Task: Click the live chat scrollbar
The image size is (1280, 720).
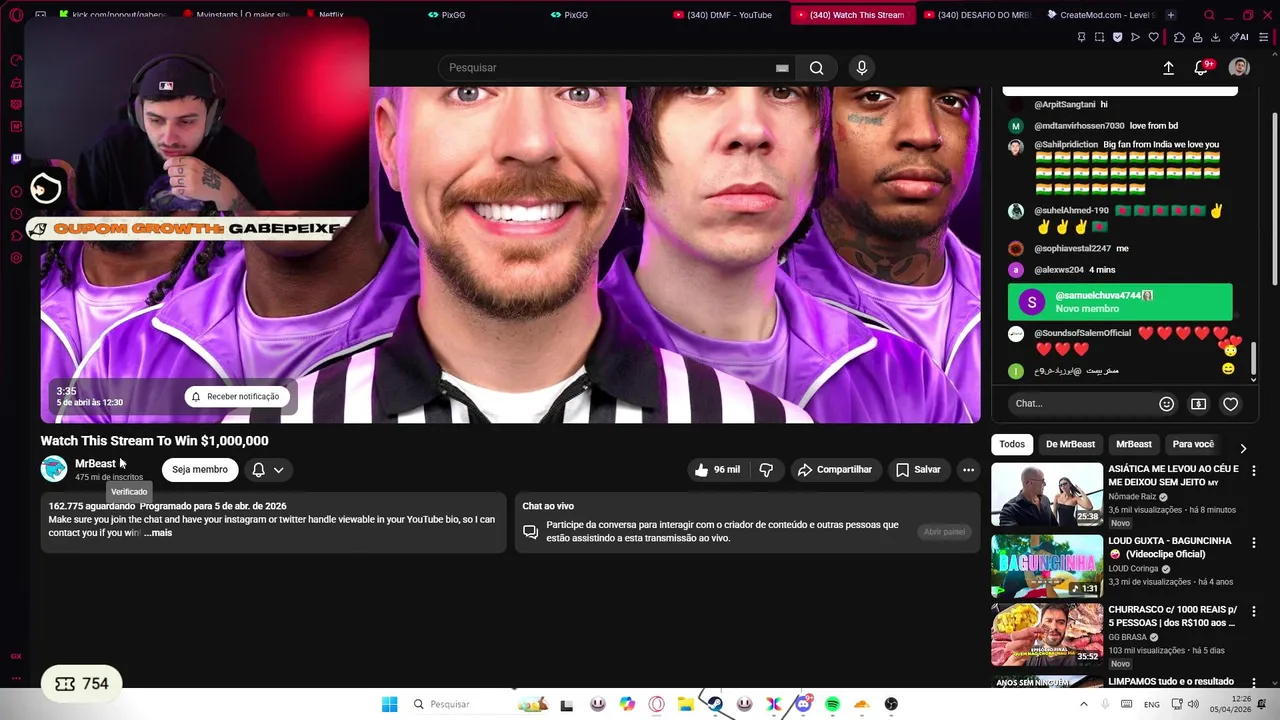Action: point(1253,360)
